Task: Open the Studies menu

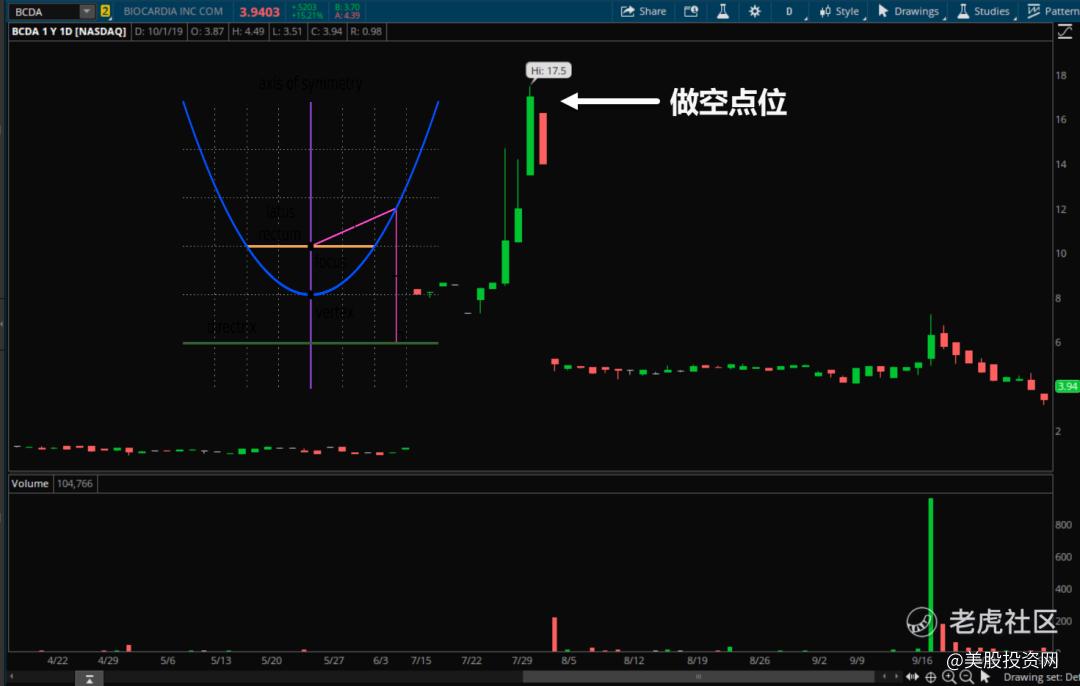Action: (984, 11)
